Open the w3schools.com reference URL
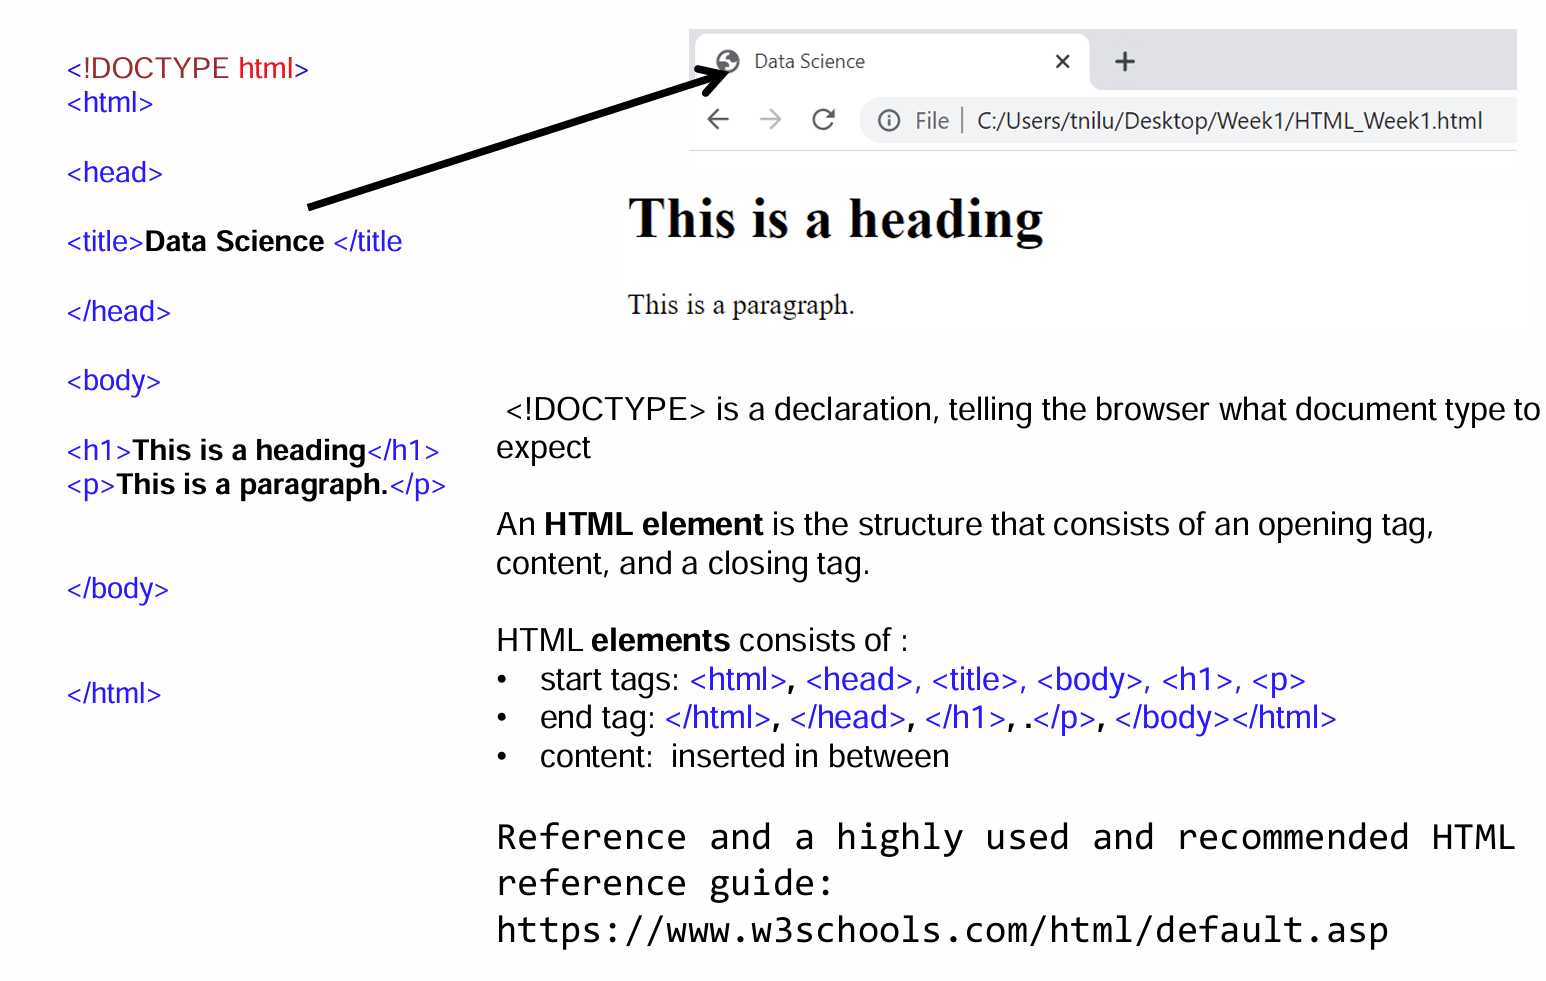Screen dimensions: 1546x981 tap(941, 930)
